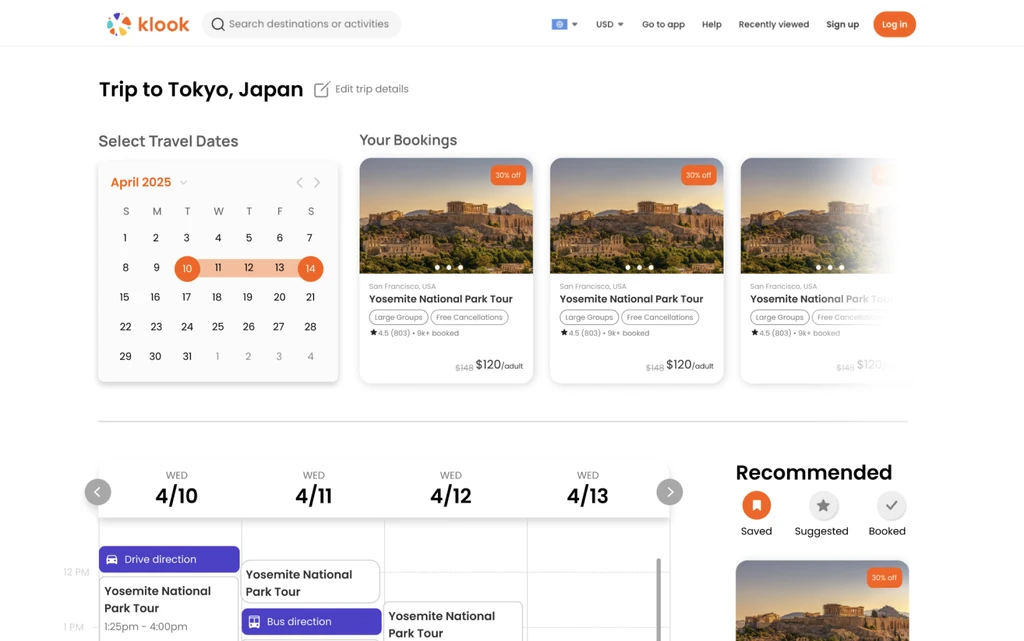Click the Bus direction block
Viewport: 1024px width, 641px height.
tap(312, 621)
